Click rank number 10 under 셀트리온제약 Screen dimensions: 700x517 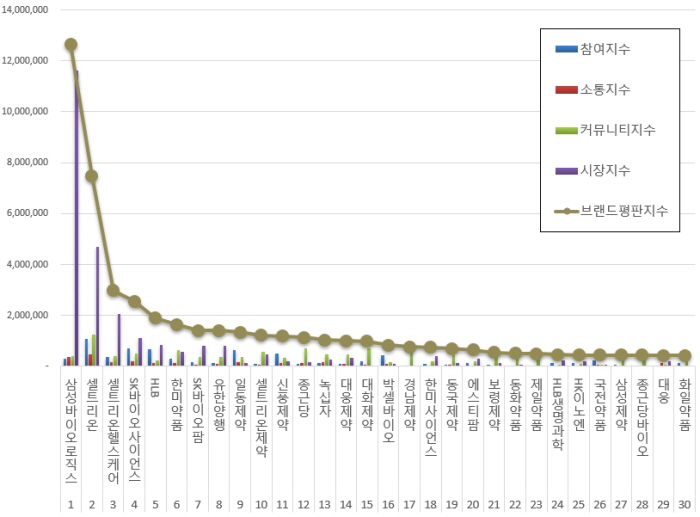pos(261,504)
